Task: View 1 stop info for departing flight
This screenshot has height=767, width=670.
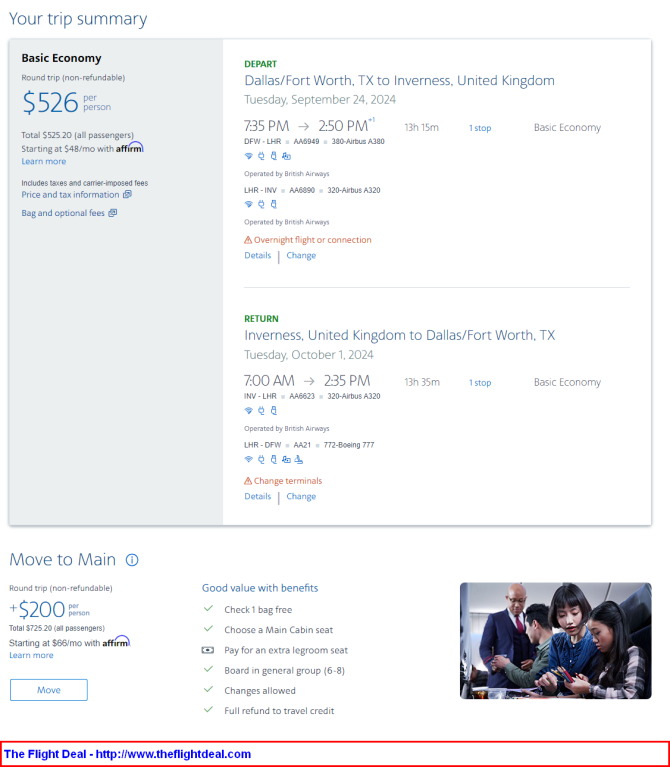Action: coord(480,128)
